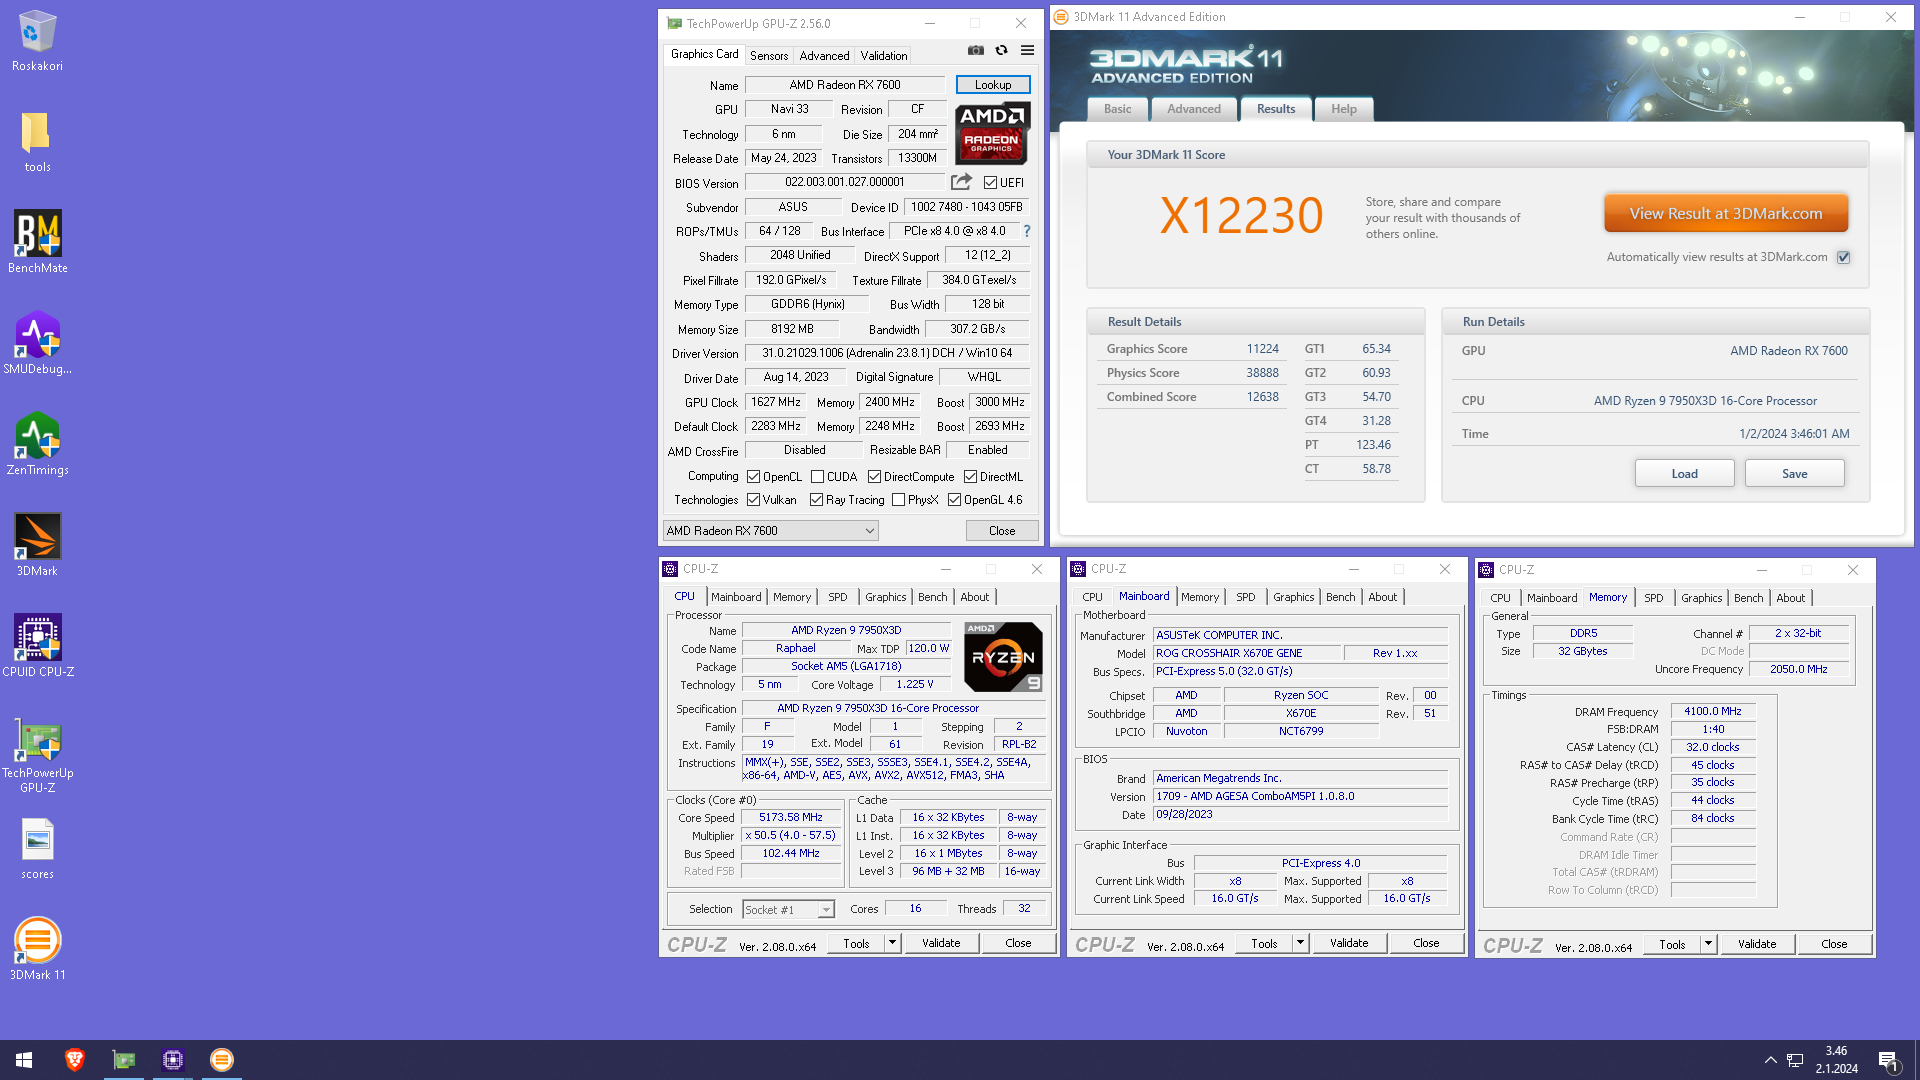Toggle DirectCompute checkbox
Image resolution: width=1920 pixels, height=1080 pixels.
click(x=874, y=477)
